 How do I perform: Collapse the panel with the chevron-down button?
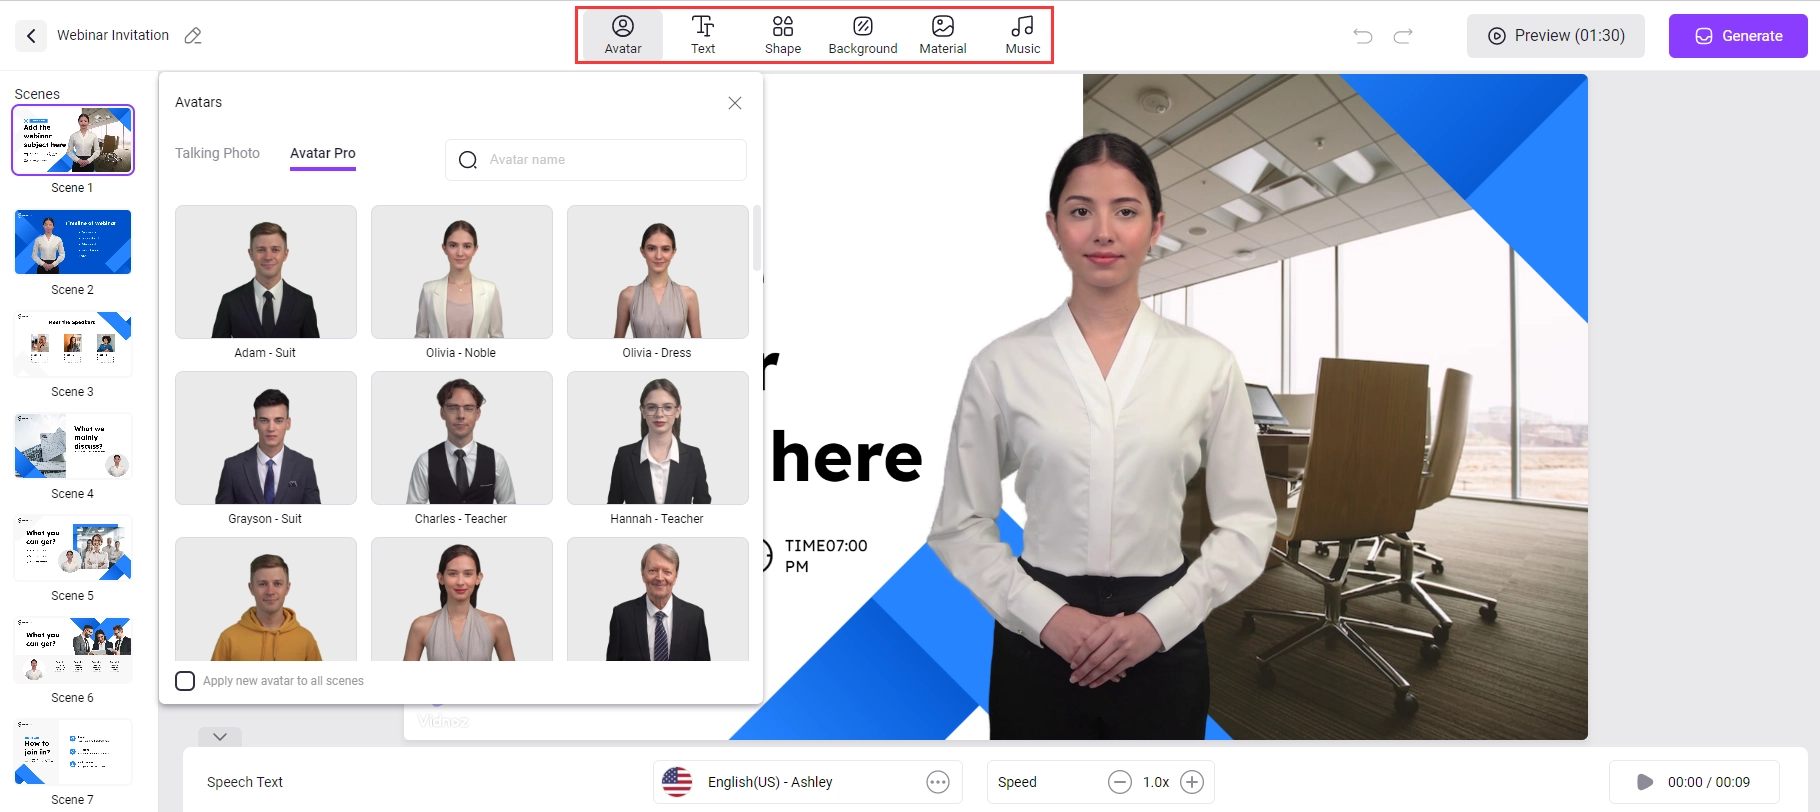pos(220,737)
